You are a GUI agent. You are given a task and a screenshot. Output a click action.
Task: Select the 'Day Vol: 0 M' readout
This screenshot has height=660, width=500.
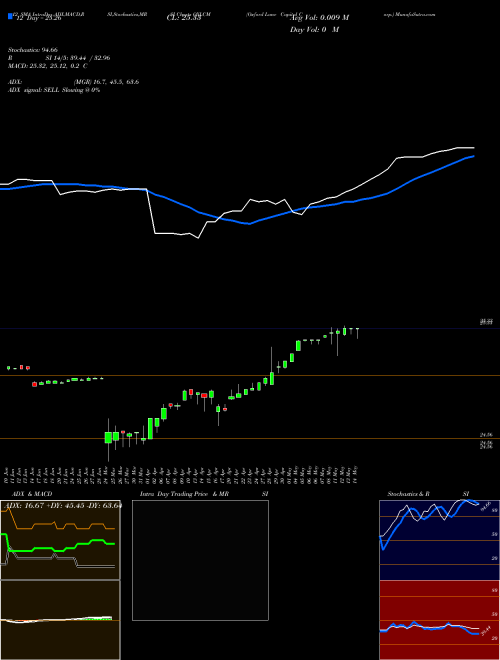314,29
